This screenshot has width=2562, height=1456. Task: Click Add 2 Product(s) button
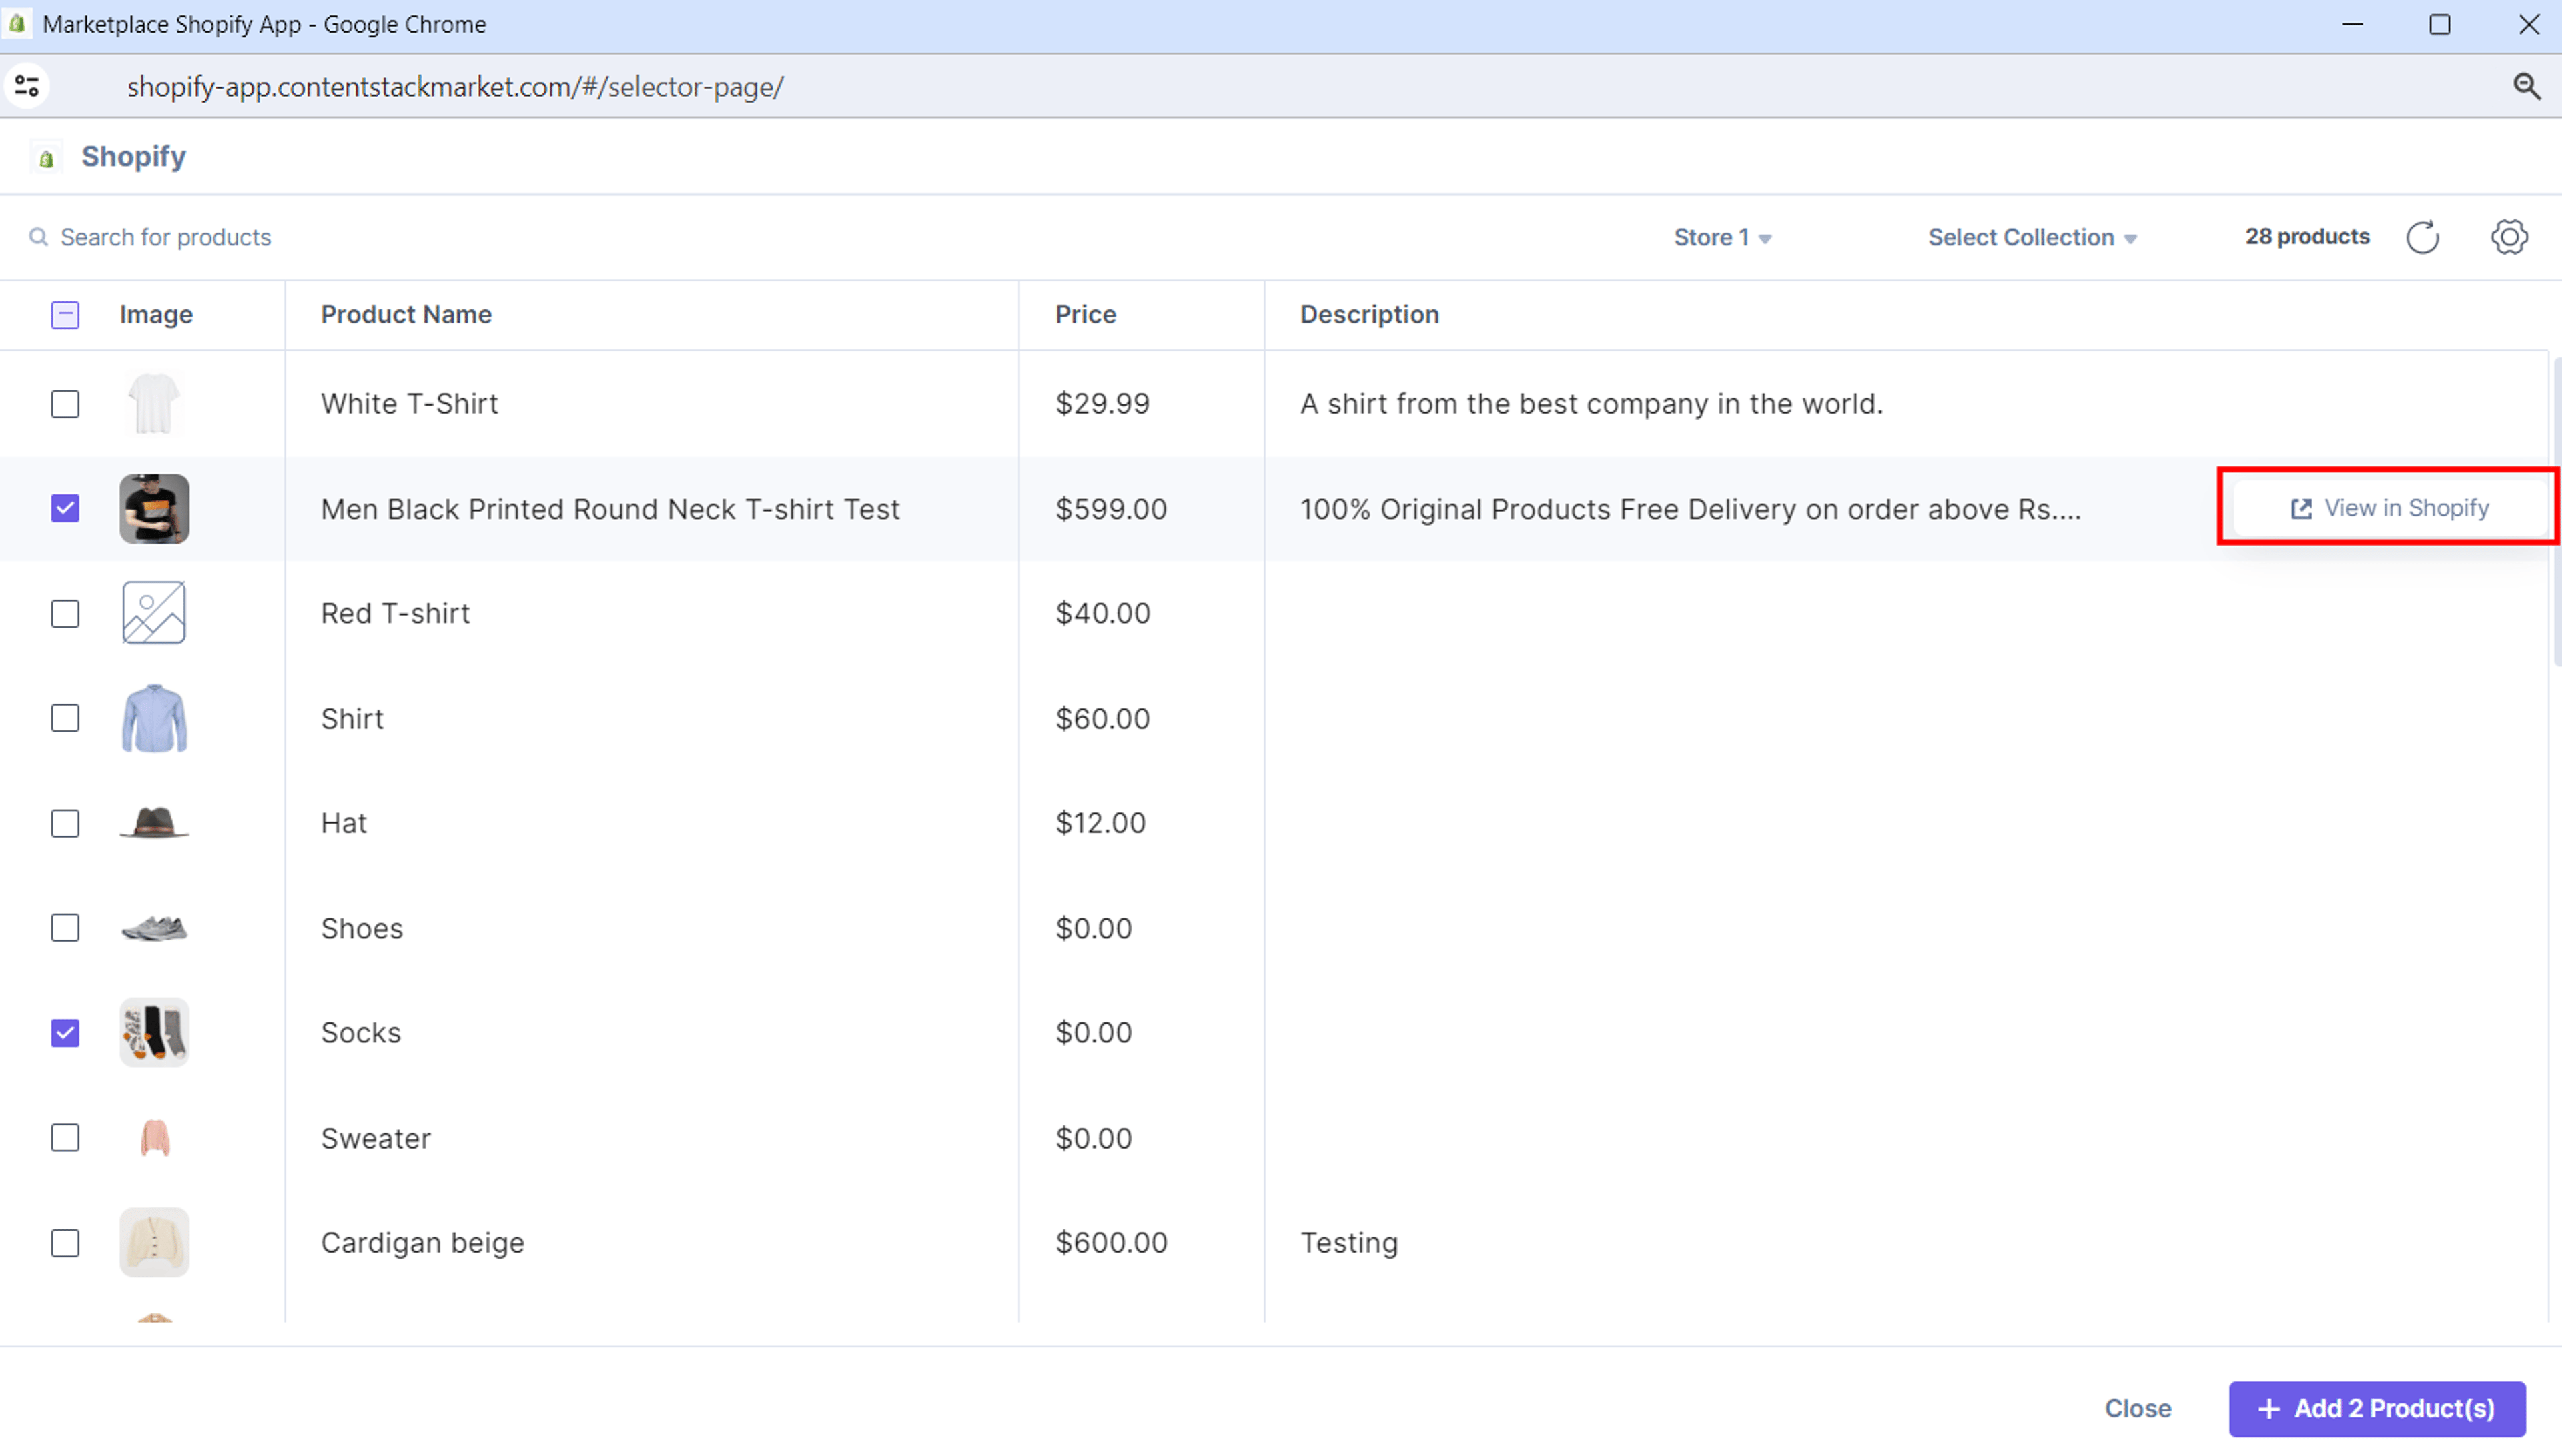point(2377,1408)
